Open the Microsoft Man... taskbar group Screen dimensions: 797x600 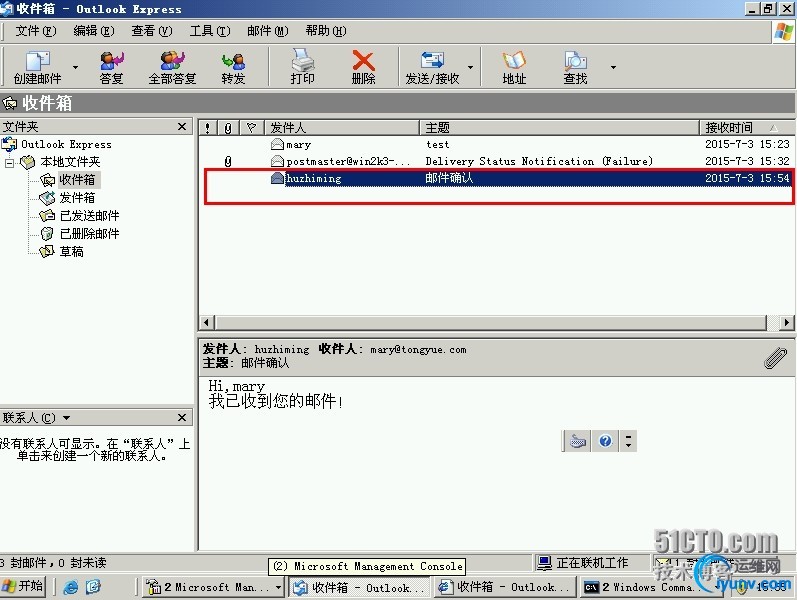coord(213,587)
